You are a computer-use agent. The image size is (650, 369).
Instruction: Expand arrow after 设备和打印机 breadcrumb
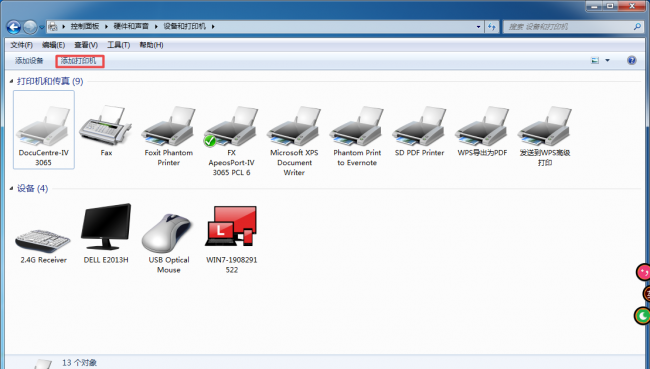[x=213, y=27]
